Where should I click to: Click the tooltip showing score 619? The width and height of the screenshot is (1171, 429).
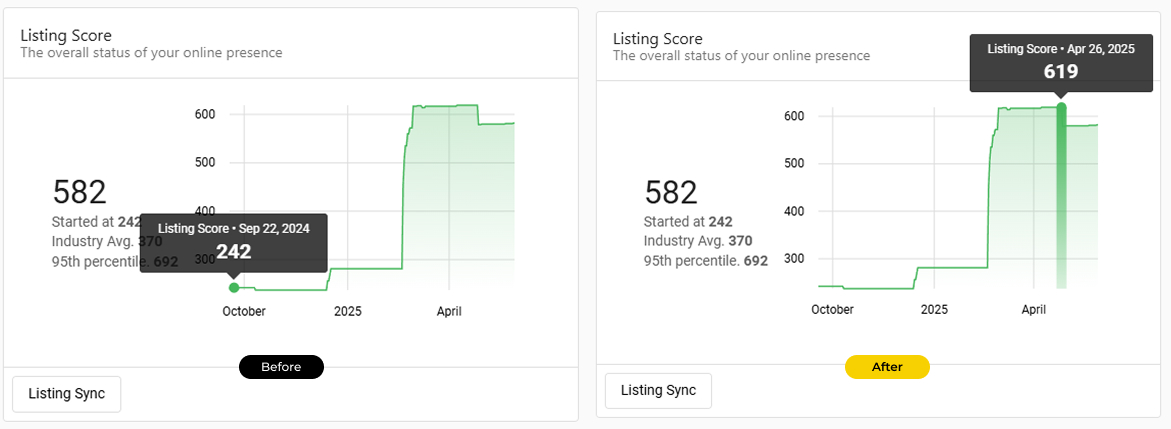tap(1061, 62)
